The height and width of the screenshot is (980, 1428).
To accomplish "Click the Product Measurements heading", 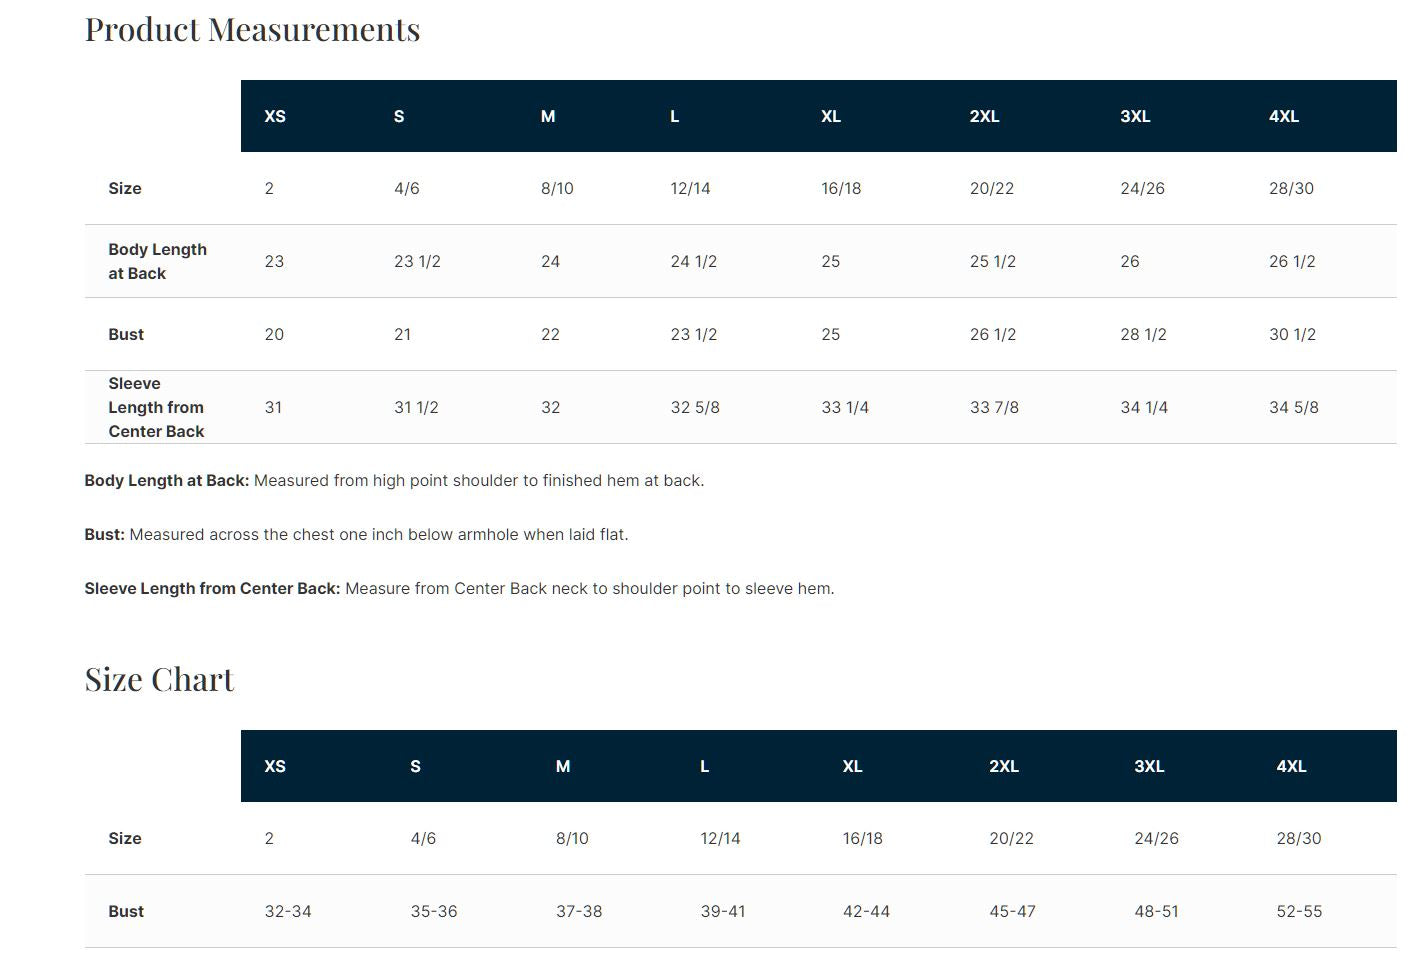I will [x=252, y=30].
